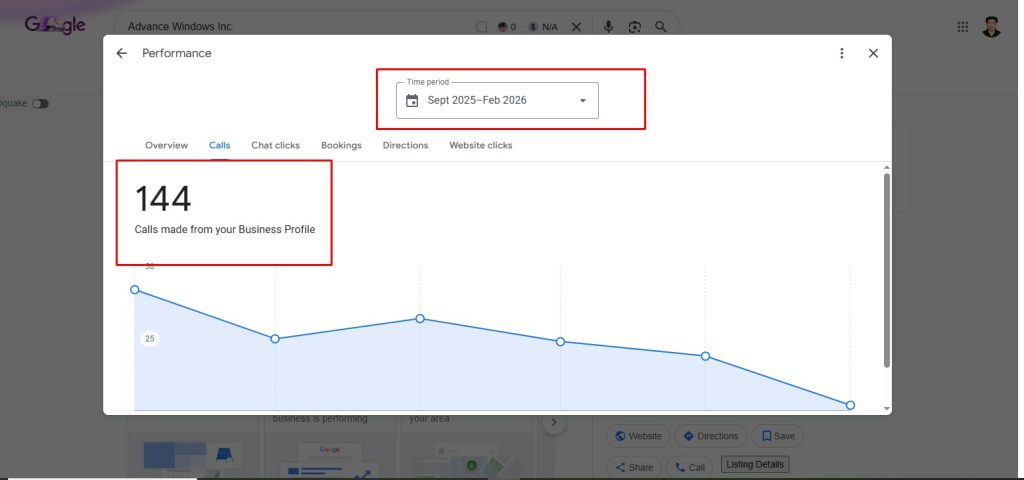The height and width of the screenshot is (480, 1024).
Task: Close the Performance dialog
Action: pos(873,54)
